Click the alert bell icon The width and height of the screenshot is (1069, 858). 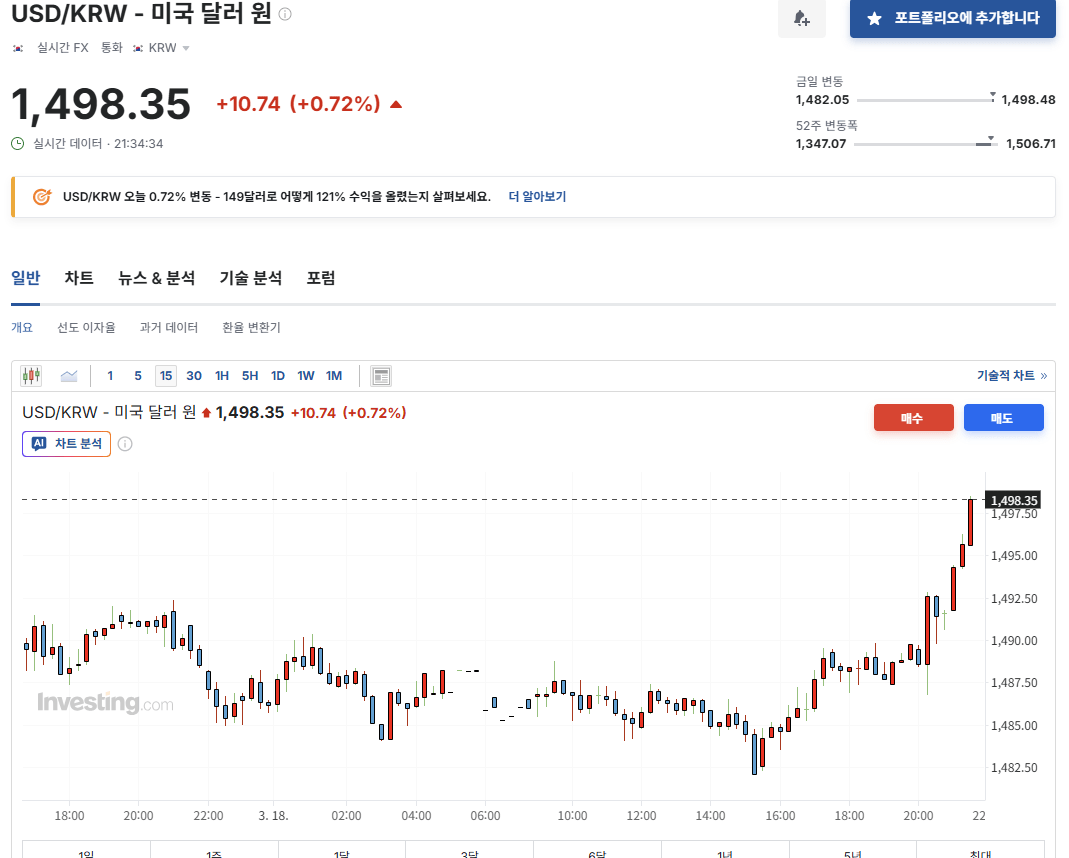801,19
